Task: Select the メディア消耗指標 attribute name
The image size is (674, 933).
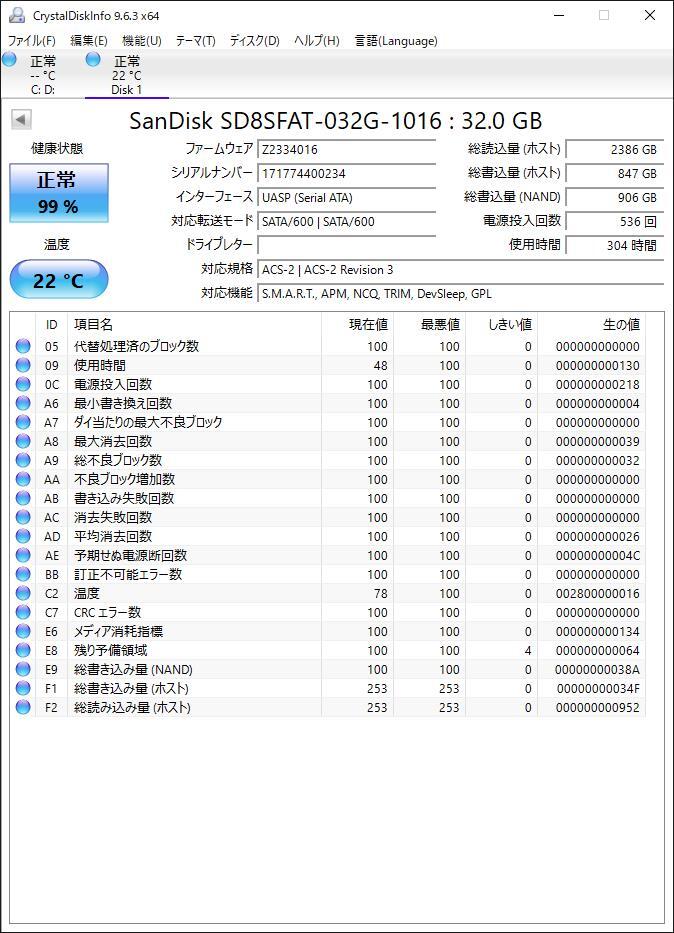Action: [118, 631]
